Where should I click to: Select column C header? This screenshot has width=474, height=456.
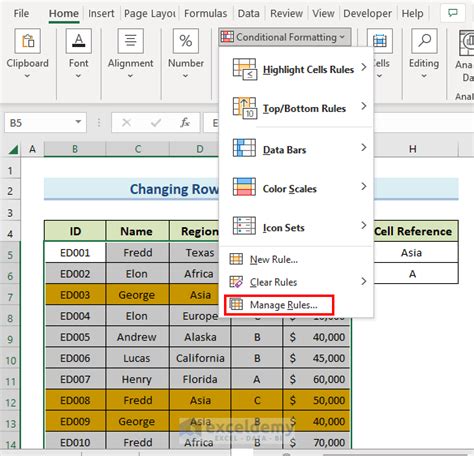tap(138, 149)
